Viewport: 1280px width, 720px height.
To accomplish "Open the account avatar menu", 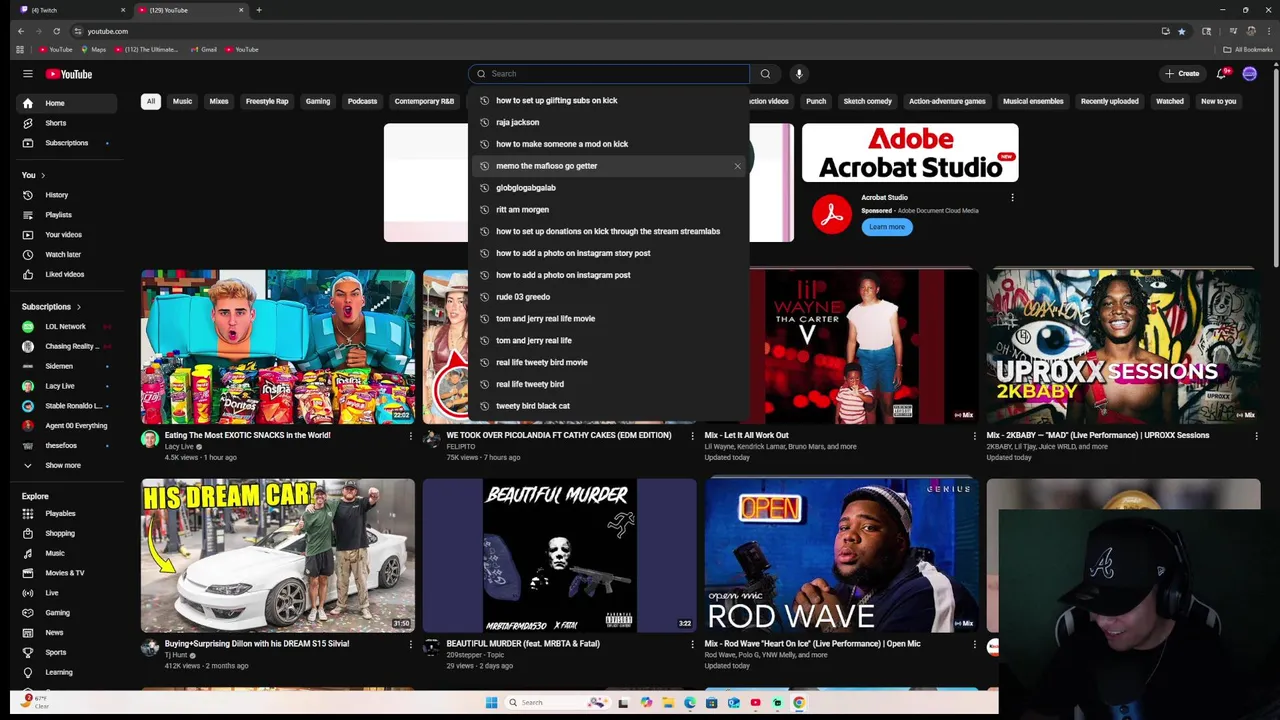I will [1249, 74].
